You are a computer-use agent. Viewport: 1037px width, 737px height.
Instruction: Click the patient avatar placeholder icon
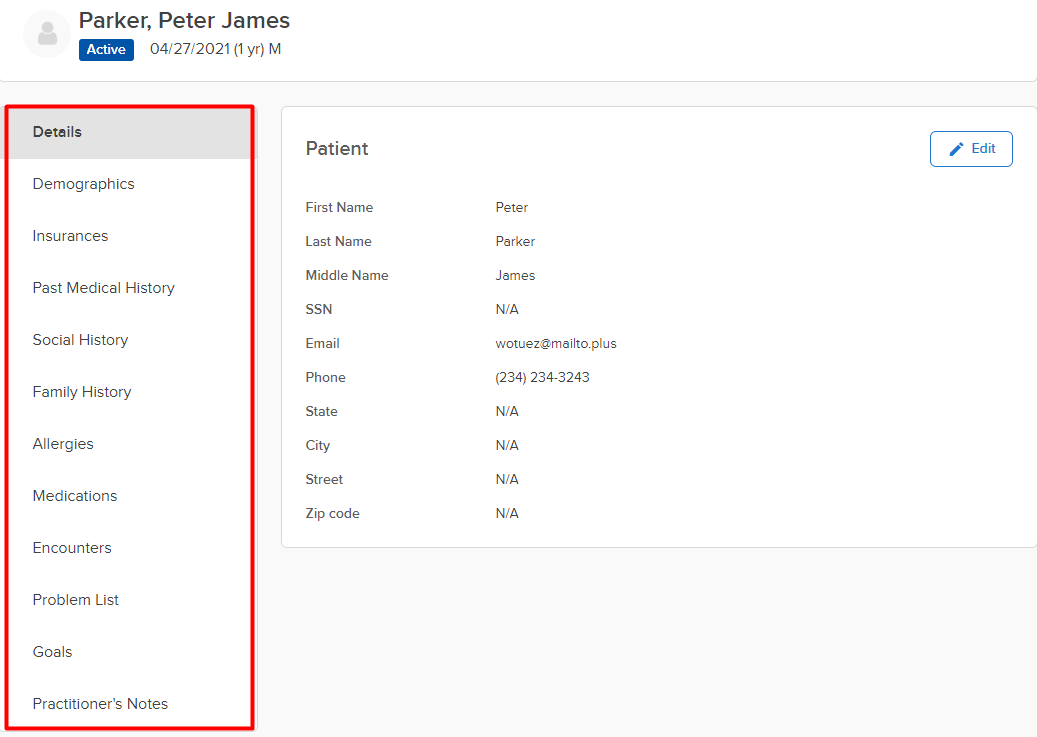pos(47,35)
